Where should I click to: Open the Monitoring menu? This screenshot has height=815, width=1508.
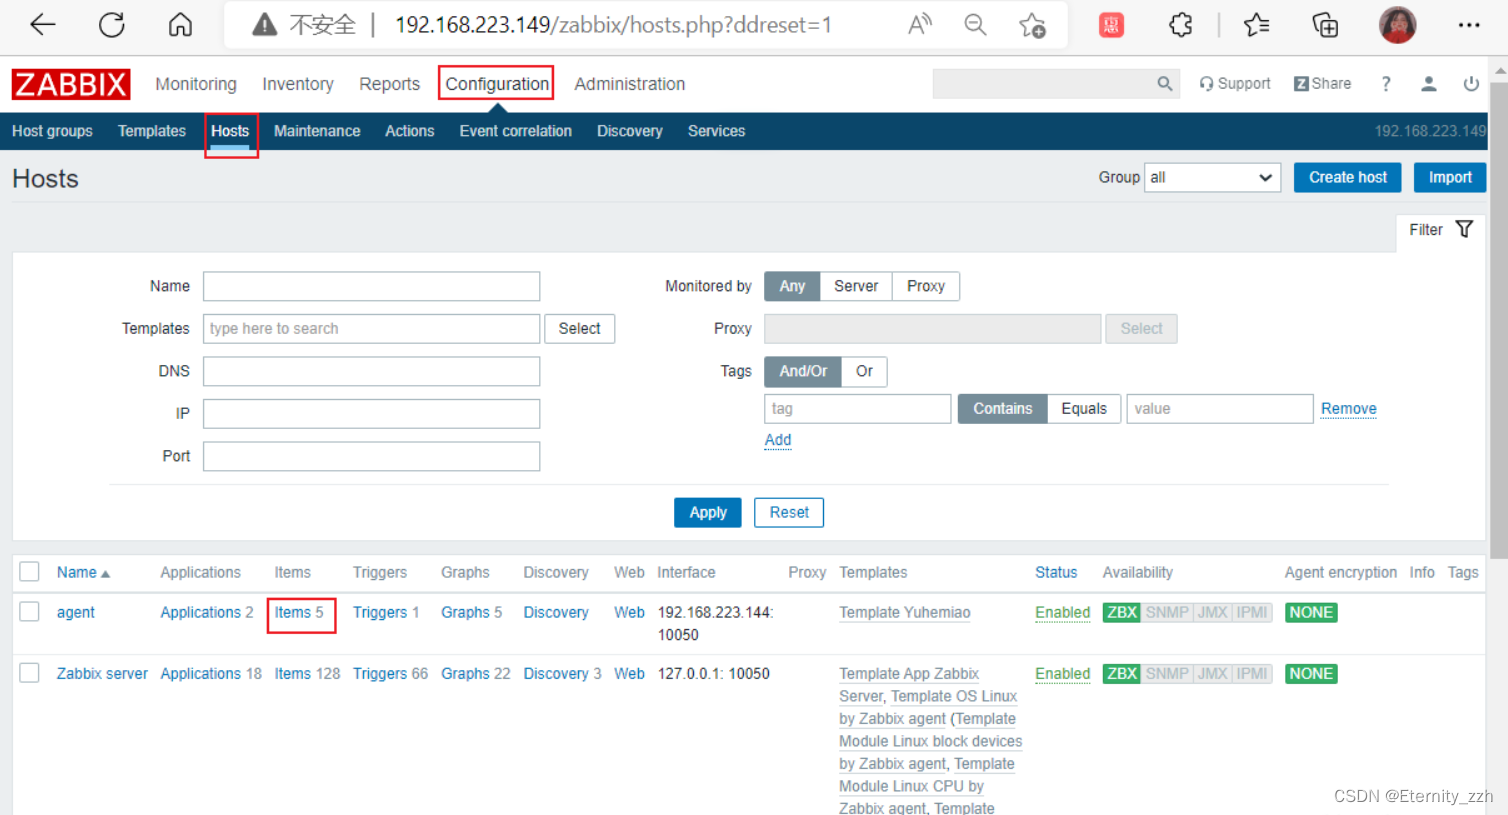pos(195,84)
